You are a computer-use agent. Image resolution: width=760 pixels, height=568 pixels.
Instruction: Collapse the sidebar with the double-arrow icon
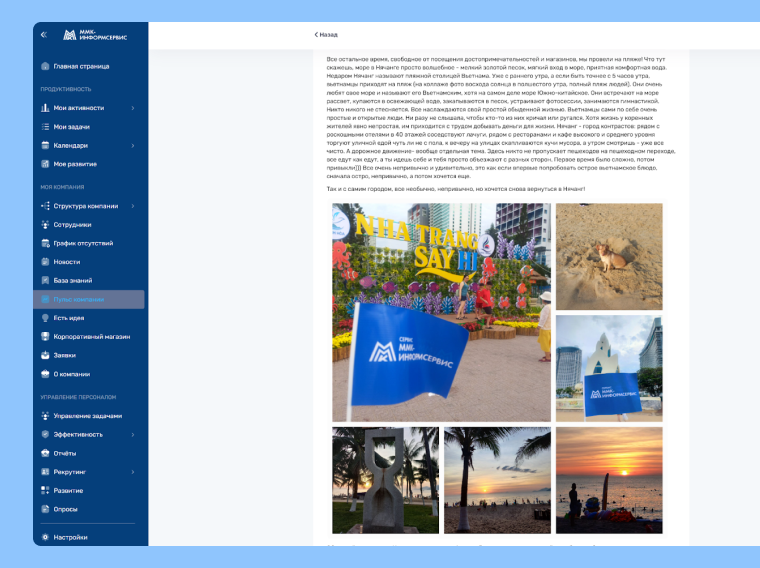click(x=44, y=35)
